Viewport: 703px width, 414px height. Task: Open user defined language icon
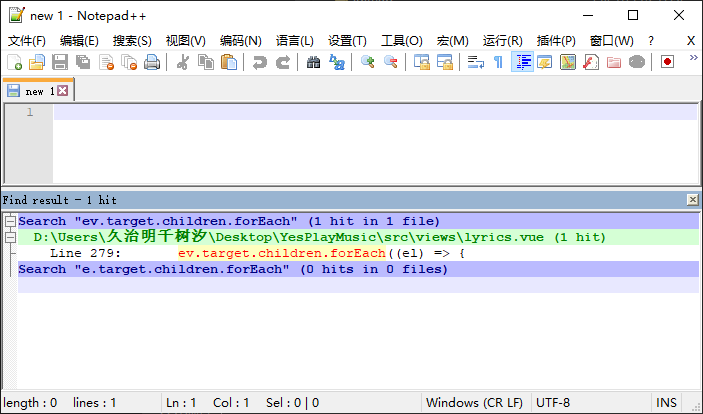[x=545, y=62]
